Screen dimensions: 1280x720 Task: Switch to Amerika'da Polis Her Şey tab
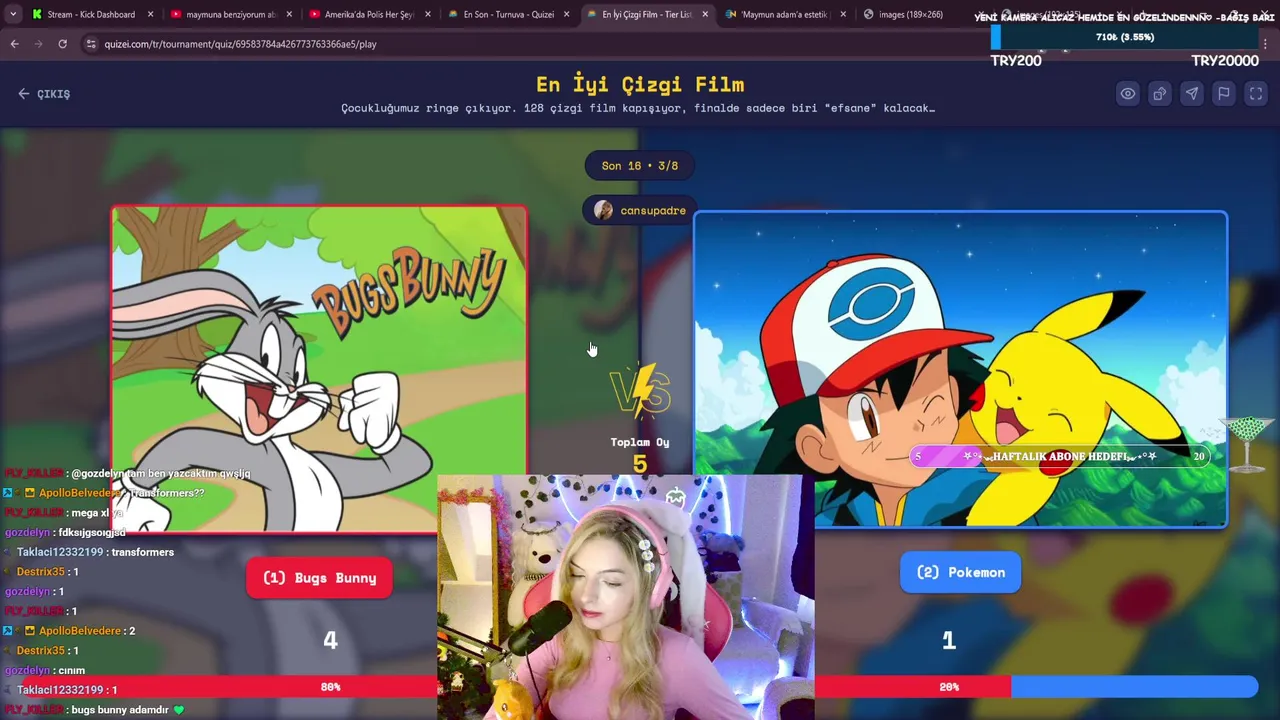tap(369, 14)
